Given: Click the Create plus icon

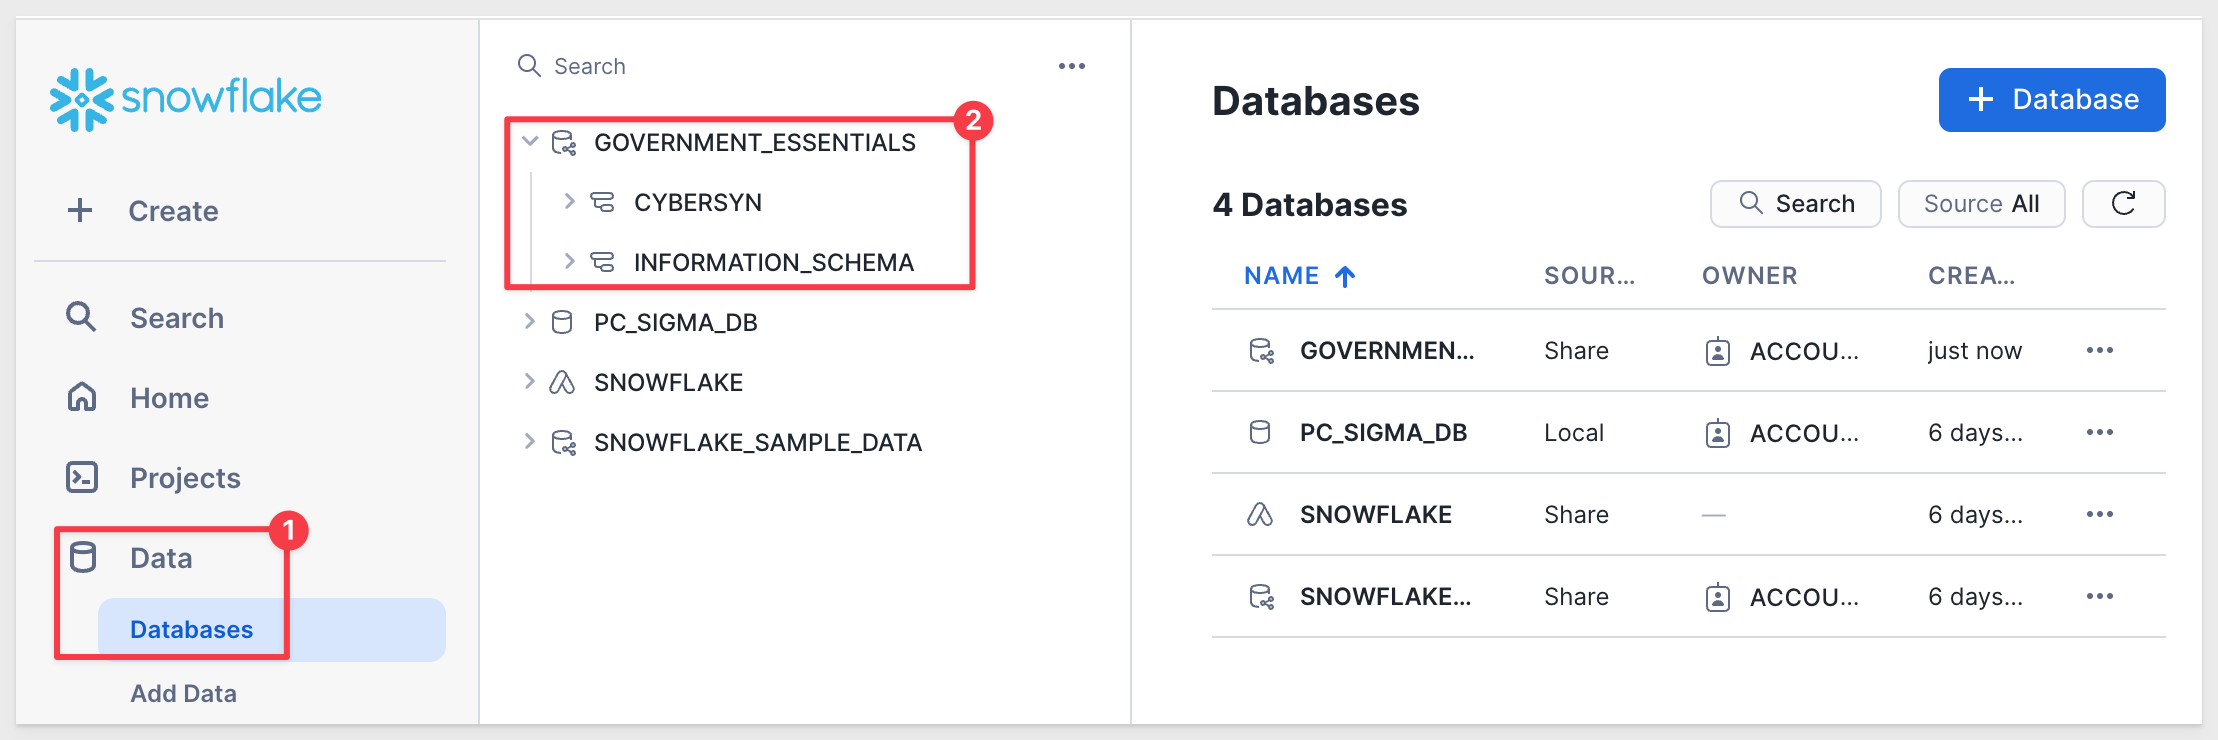Looking at the screenshot, I should pos(80,210).
